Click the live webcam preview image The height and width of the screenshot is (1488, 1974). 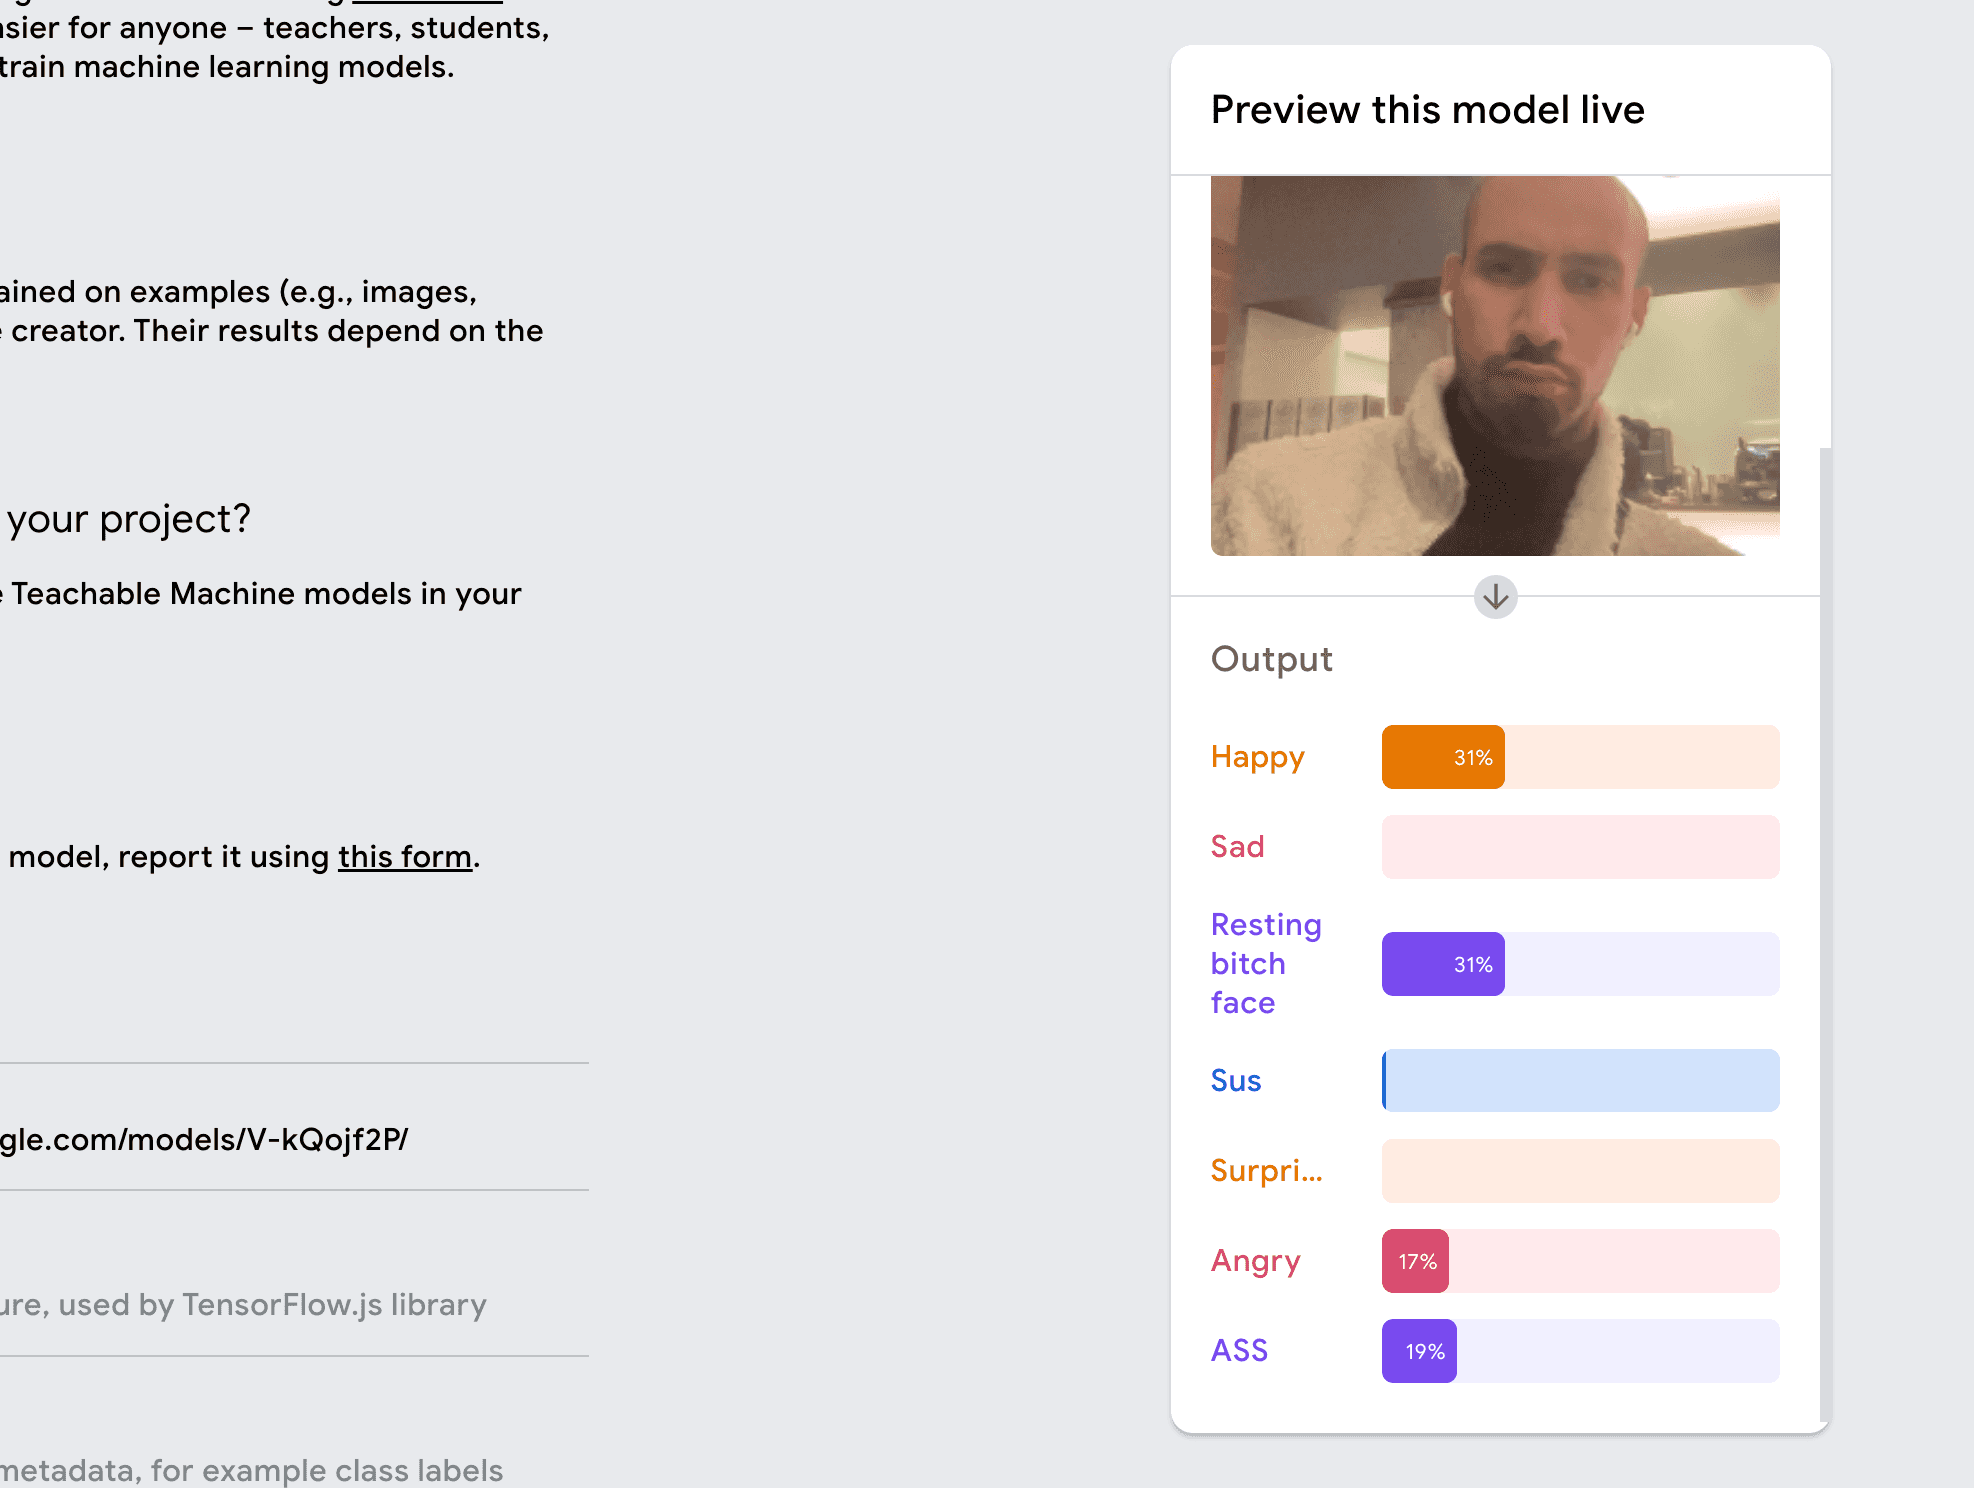(1494, 366)
